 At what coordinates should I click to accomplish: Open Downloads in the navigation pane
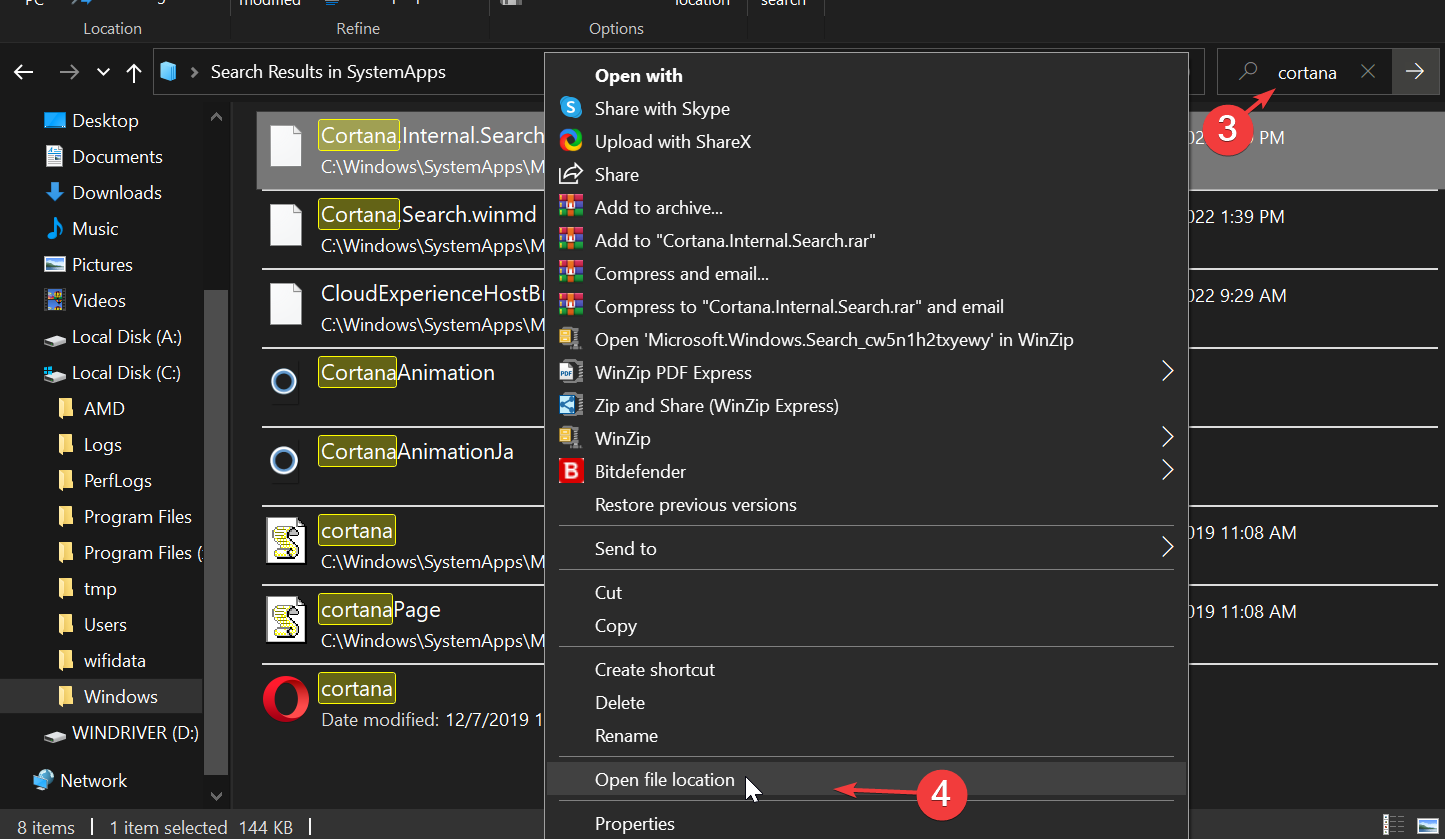coord(117,192)
